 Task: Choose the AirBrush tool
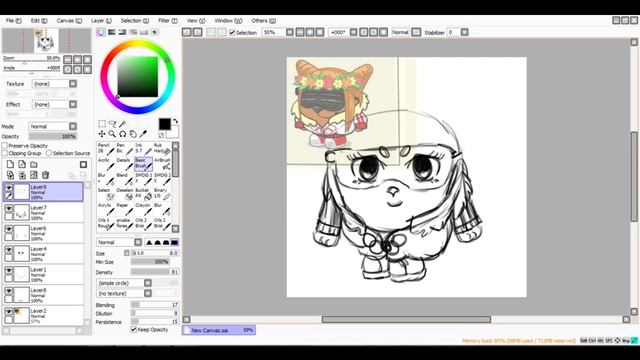click(162, 164)
